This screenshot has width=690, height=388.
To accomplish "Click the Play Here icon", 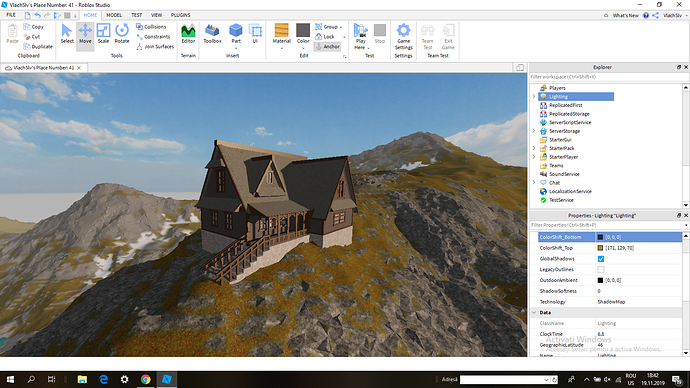I will click(x=360, y=30).
